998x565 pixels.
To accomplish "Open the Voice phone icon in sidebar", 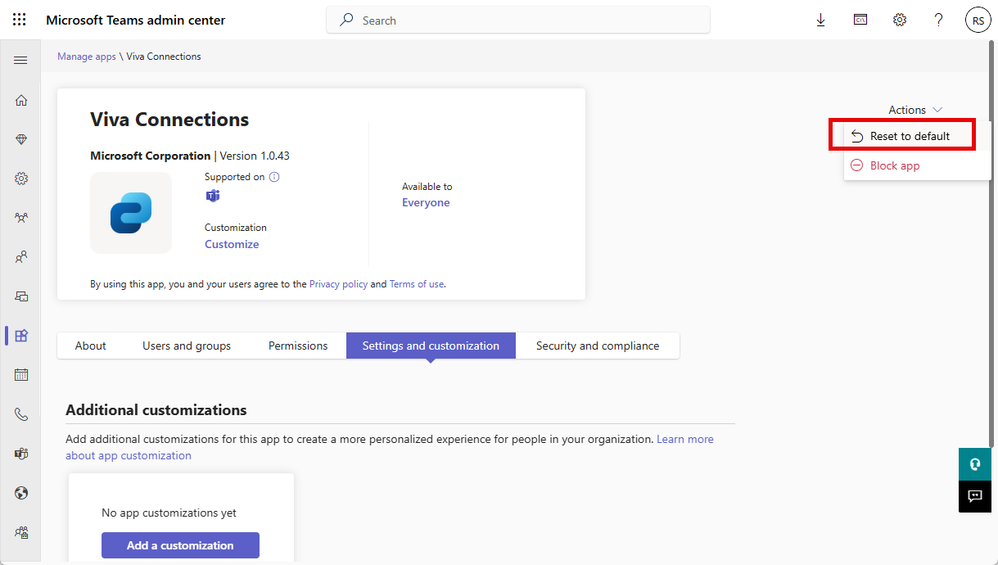I will [21, 414].
